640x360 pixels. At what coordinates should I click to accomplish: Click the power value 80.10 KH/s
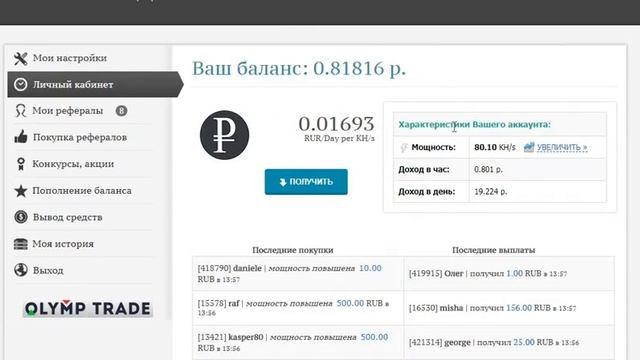tap(495, 147)
